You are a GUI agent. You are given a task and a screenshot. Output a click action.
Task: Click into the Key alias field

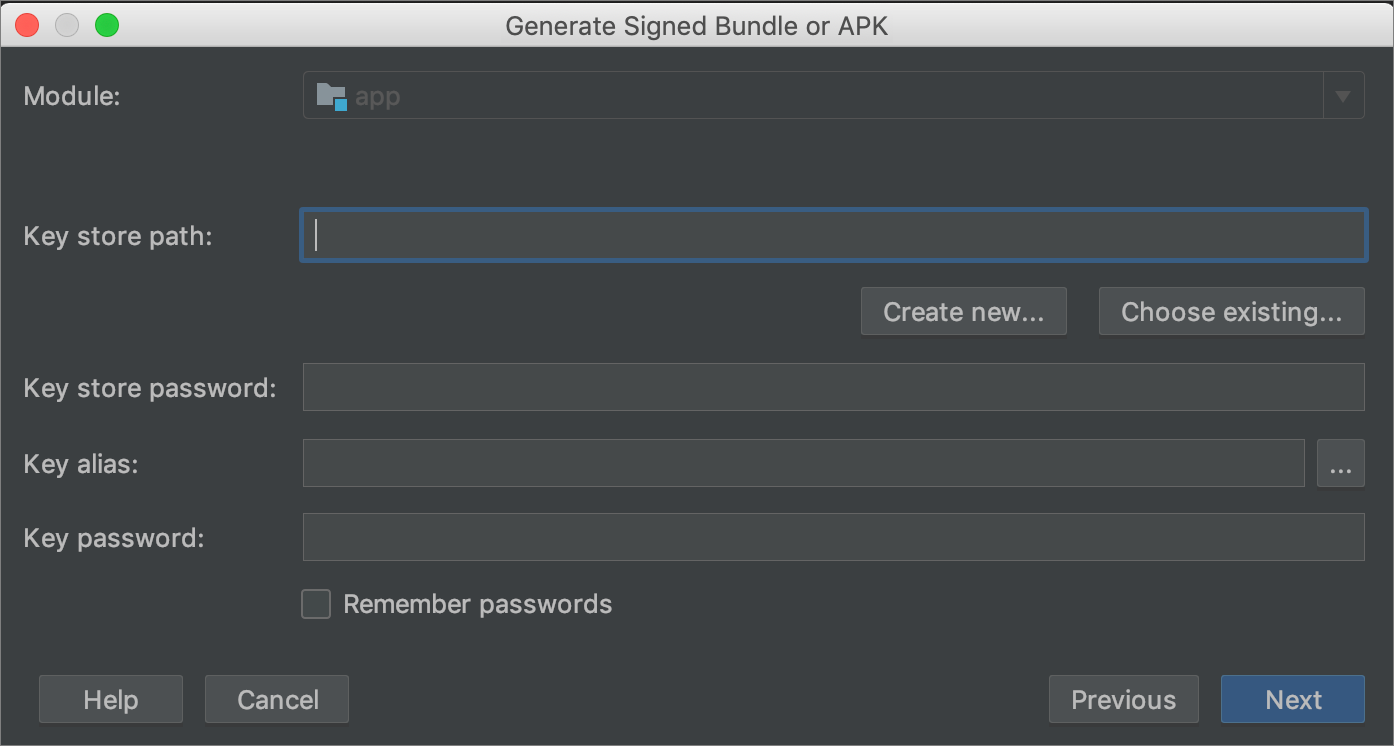pos(803,463)
